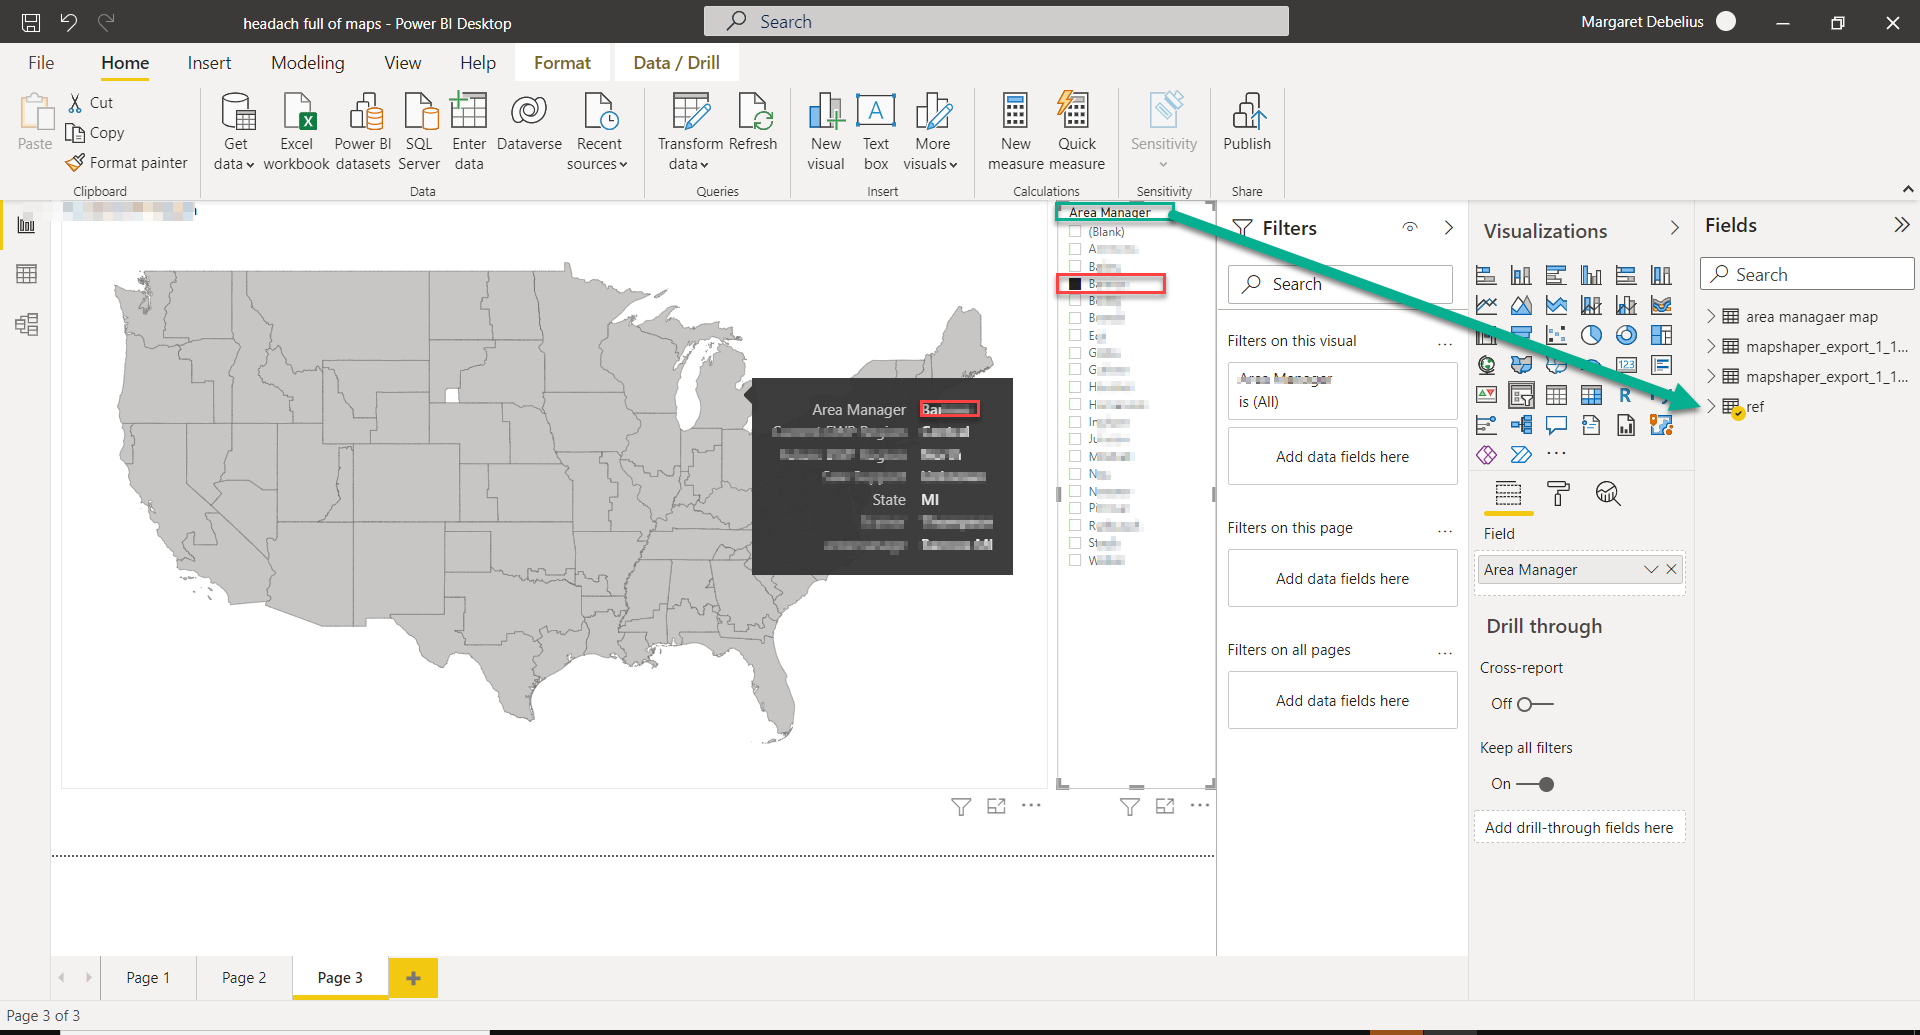Uncheck the selected black slicer checkbox
The image size is (1920, 1035).
coord(1075,284)
